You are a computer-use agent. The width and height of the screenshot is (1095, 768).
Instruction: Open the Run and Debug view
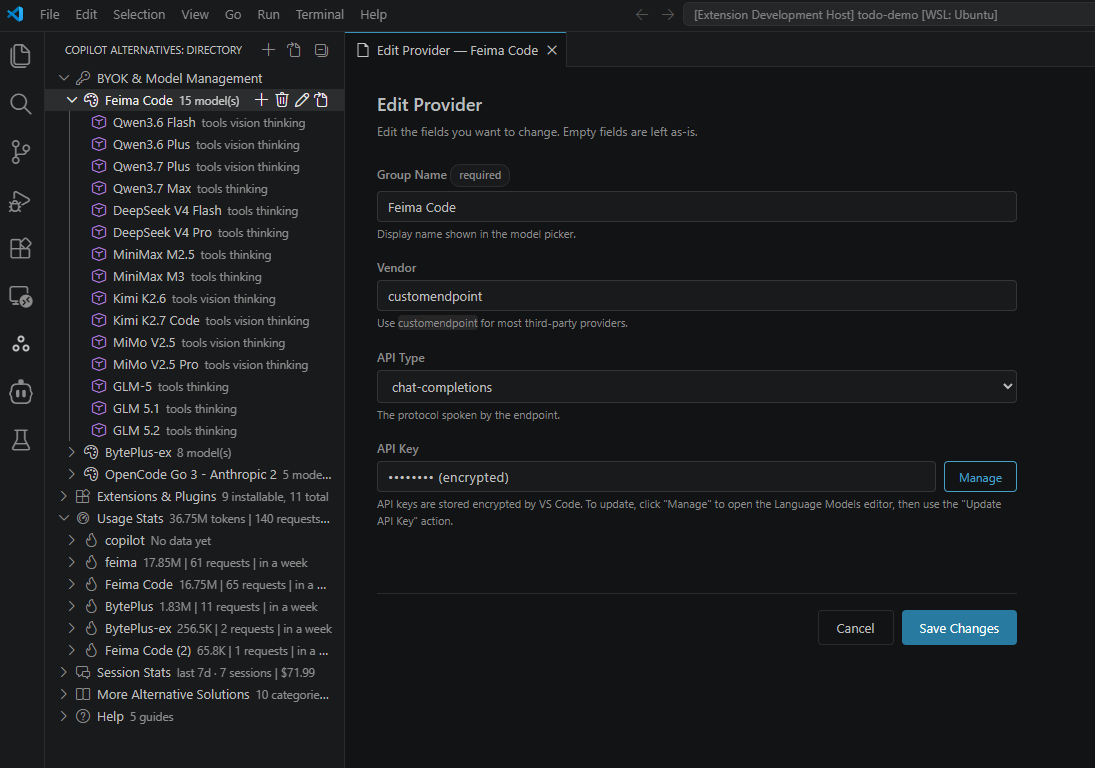click(21, 200)
